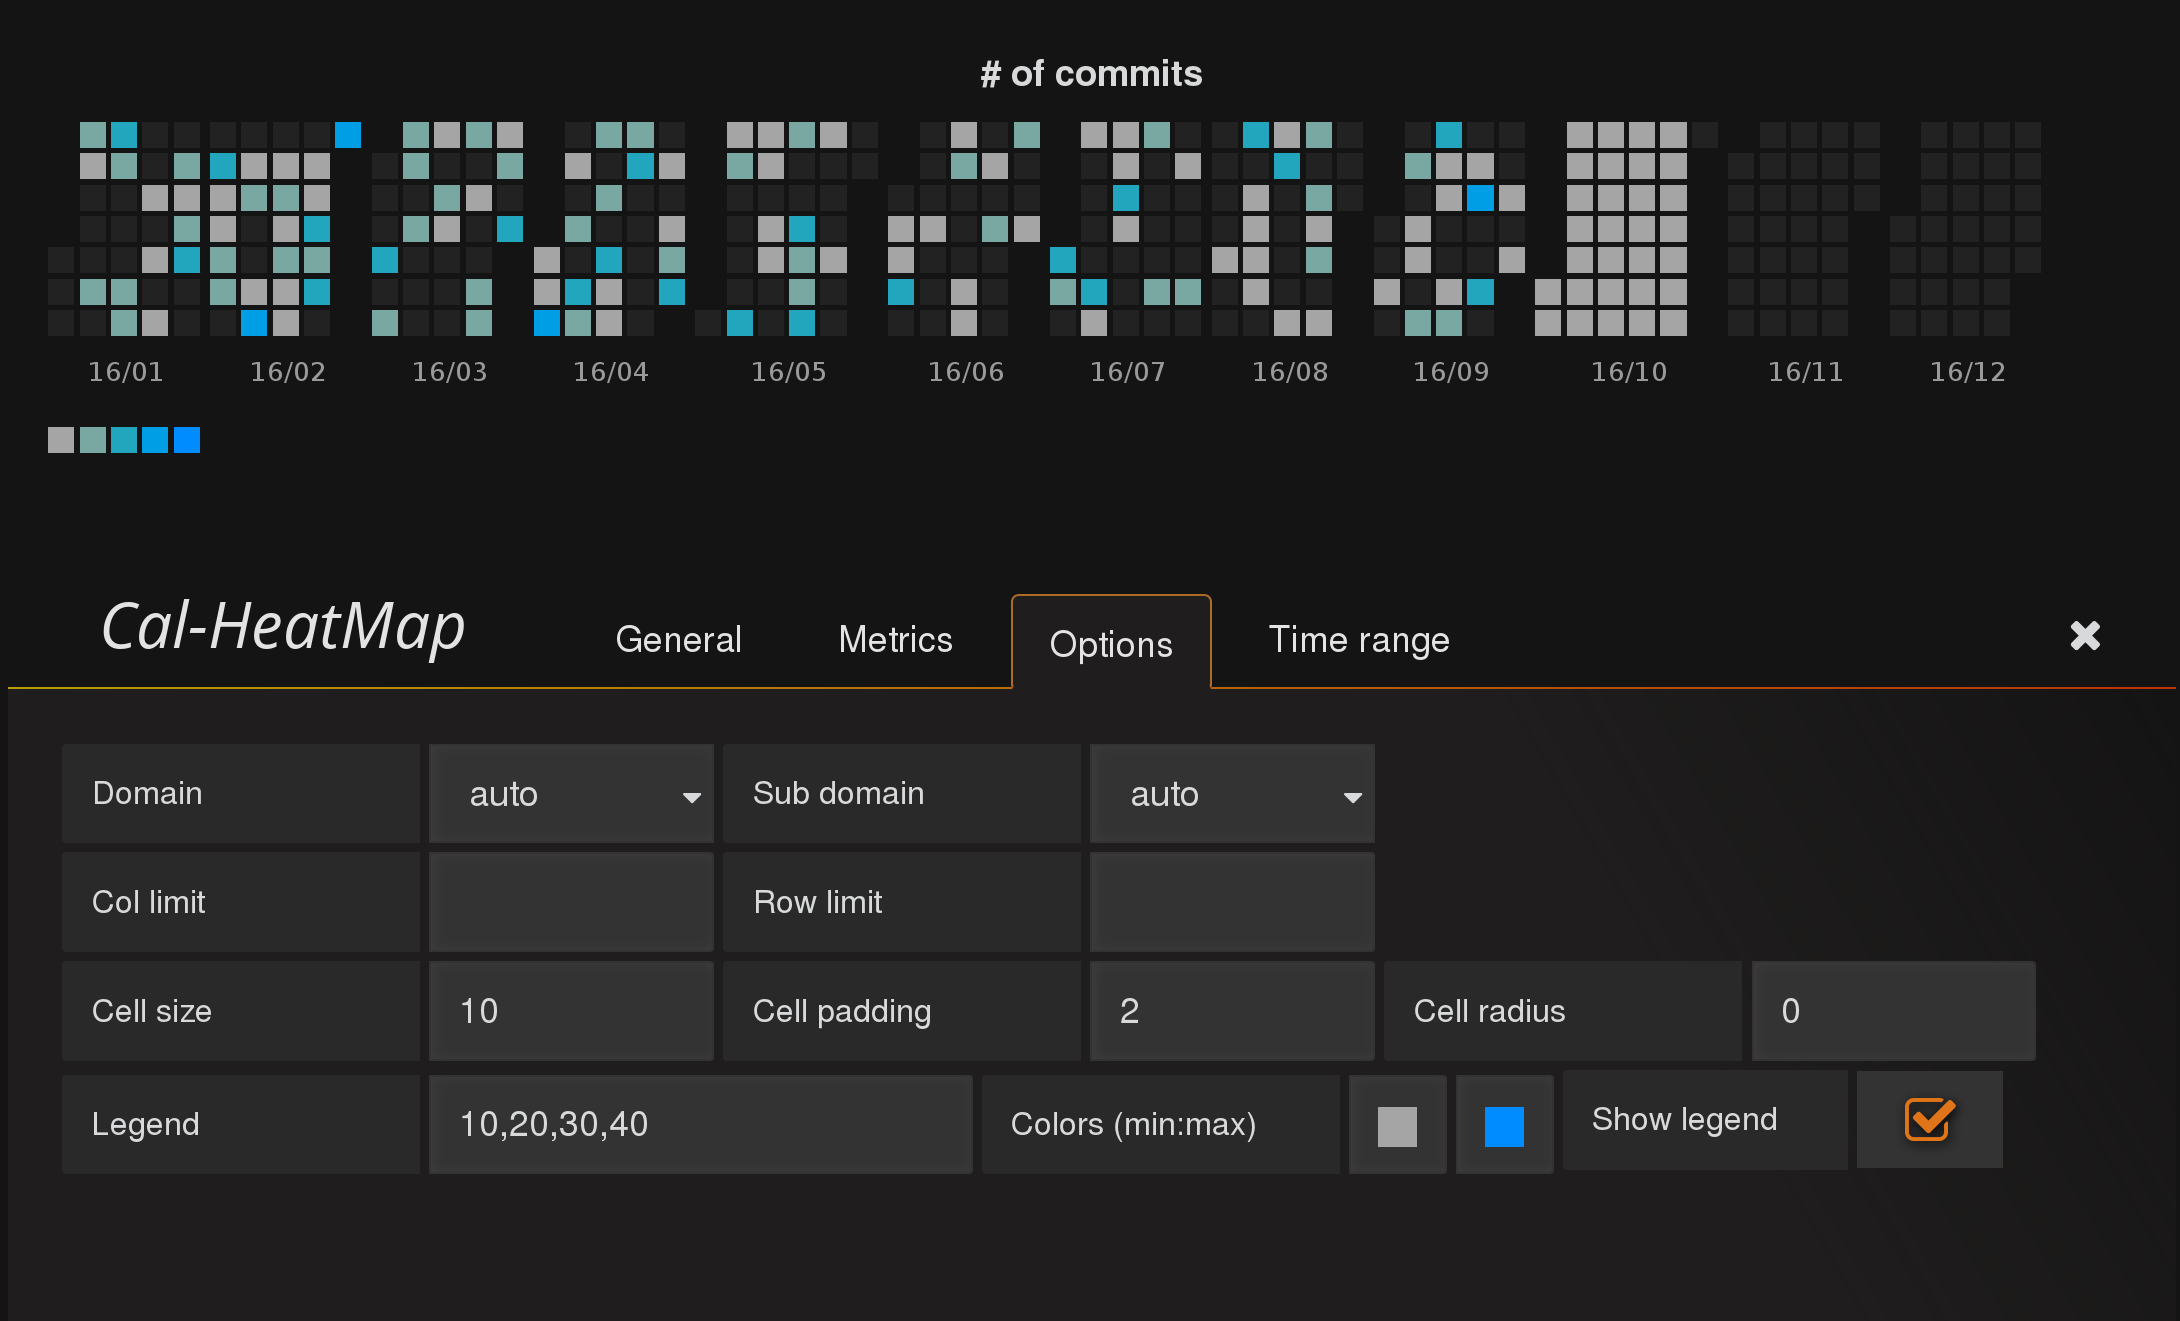
Task: Close the panel editor with X
Action: pyautogui.click(x=2085, y=635)
